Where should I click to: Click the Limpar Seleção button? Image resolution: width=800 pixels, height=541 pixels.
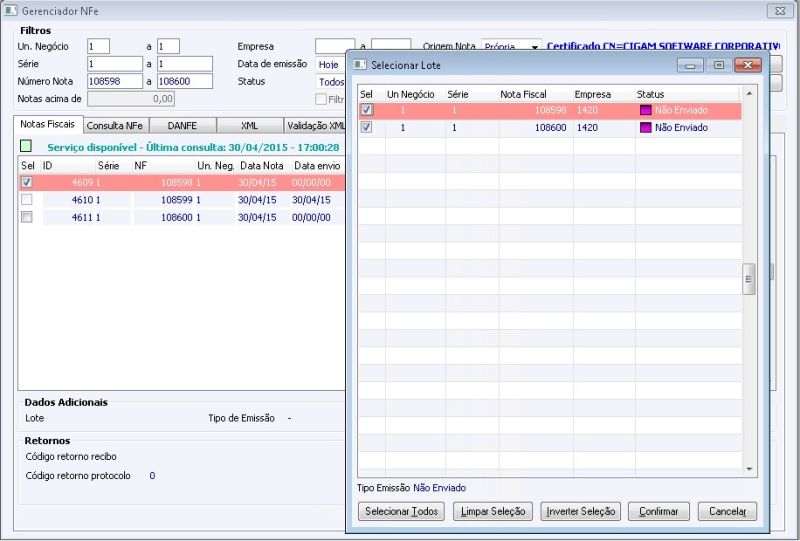click(493, 511)
